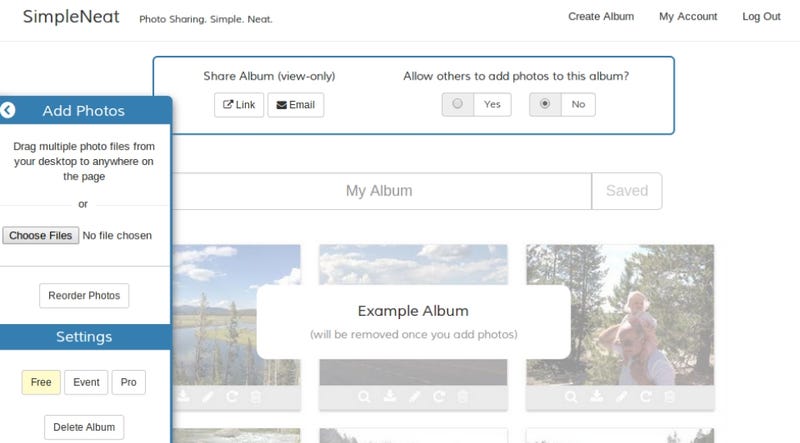Delete the middle photo using the trash icon
This screenshot has height=443, width=800.
click(462, 396)
